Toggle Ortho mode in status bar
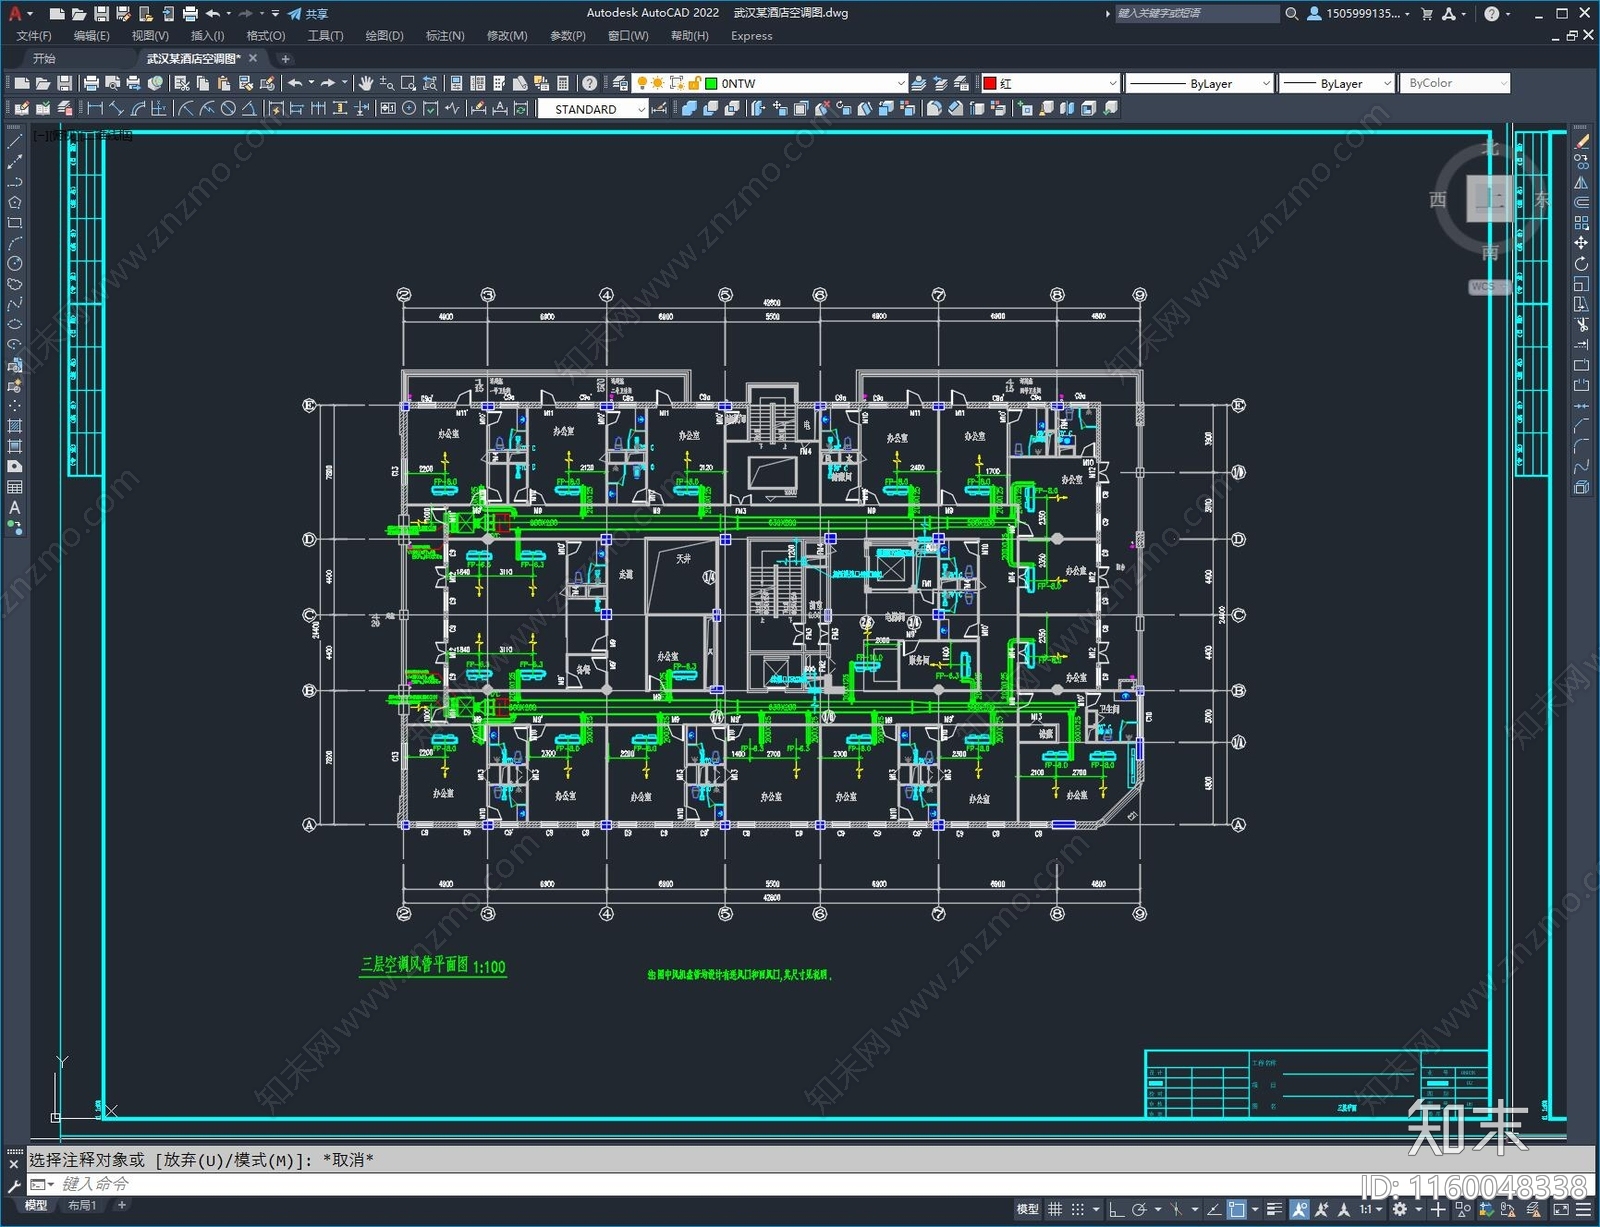The height and width of the screenshot is (1227, 1600). tap(1117, 1209)
